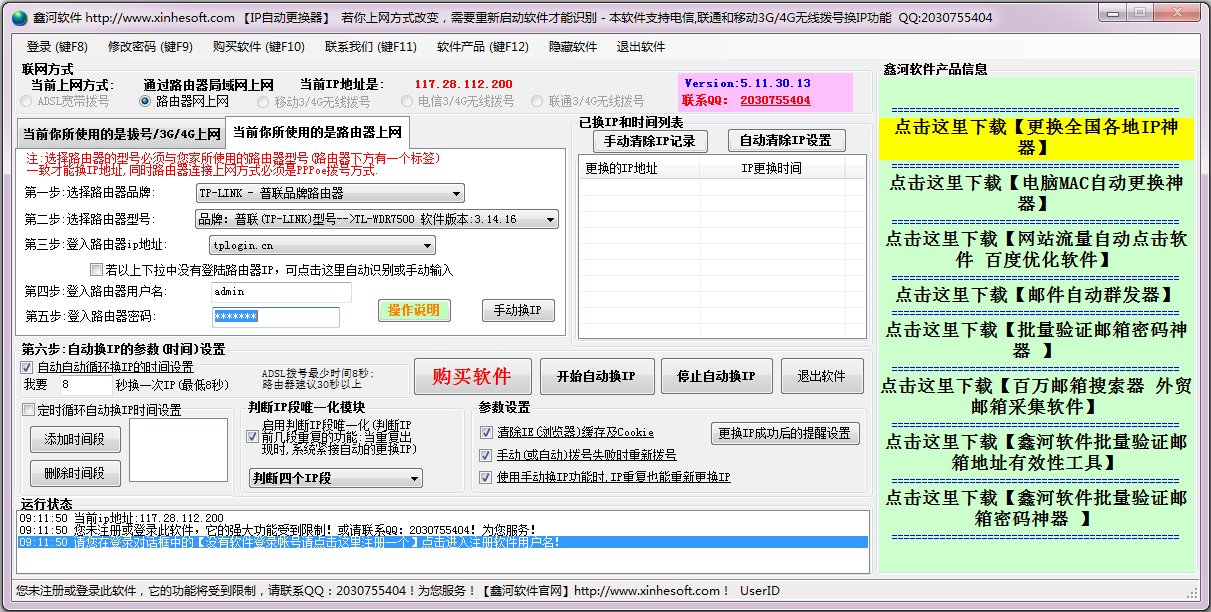This screenshot has height=612, width=1211.
Task: Select the 路由器网上网 radio button
Action: (184, 101)
